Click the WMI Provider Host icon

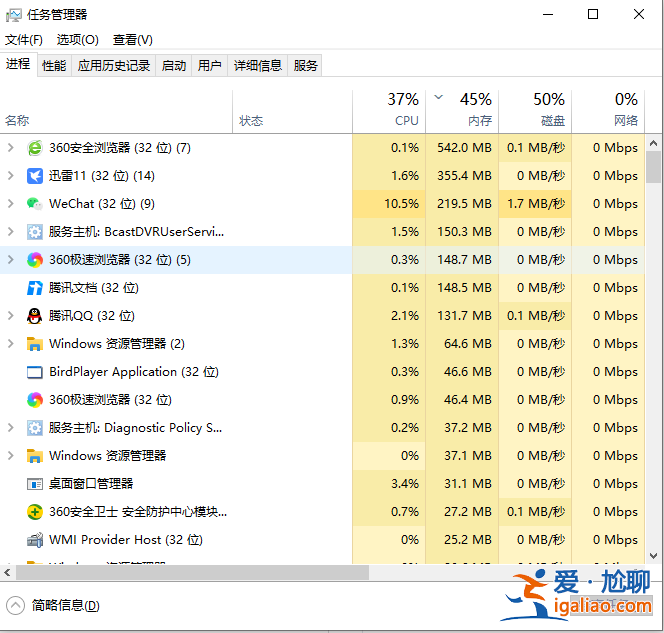[35, 540]
